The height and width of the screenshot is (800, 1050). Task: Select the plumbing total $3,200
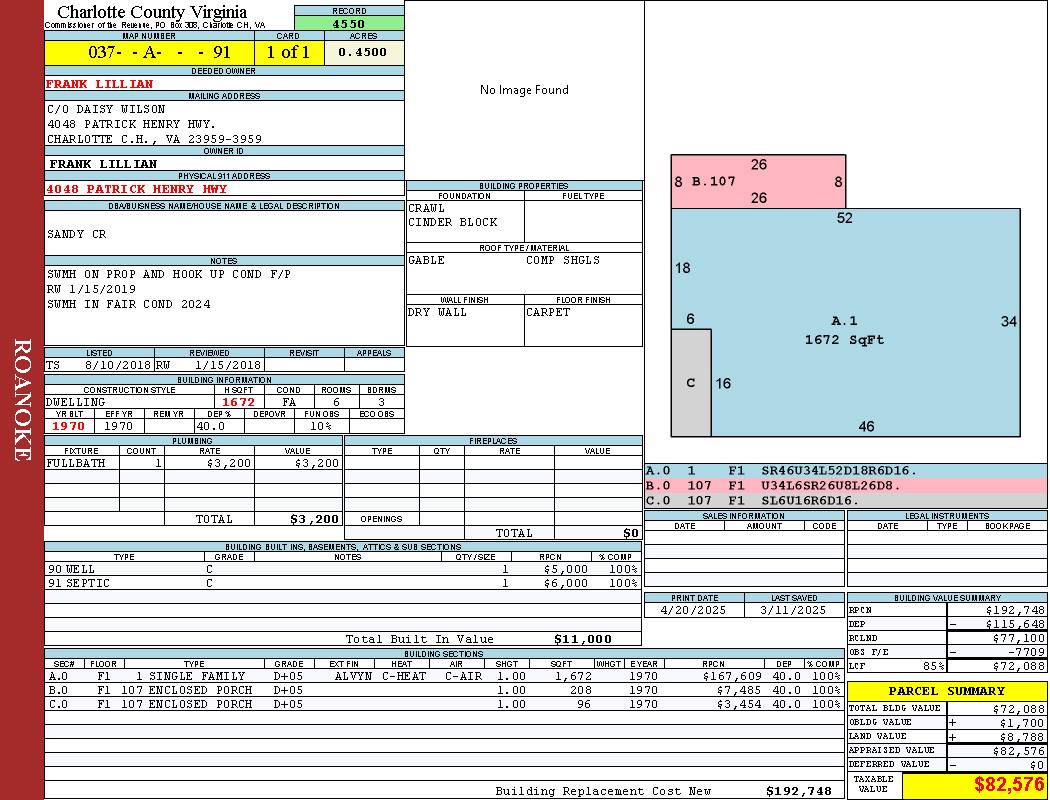[314, 519]
